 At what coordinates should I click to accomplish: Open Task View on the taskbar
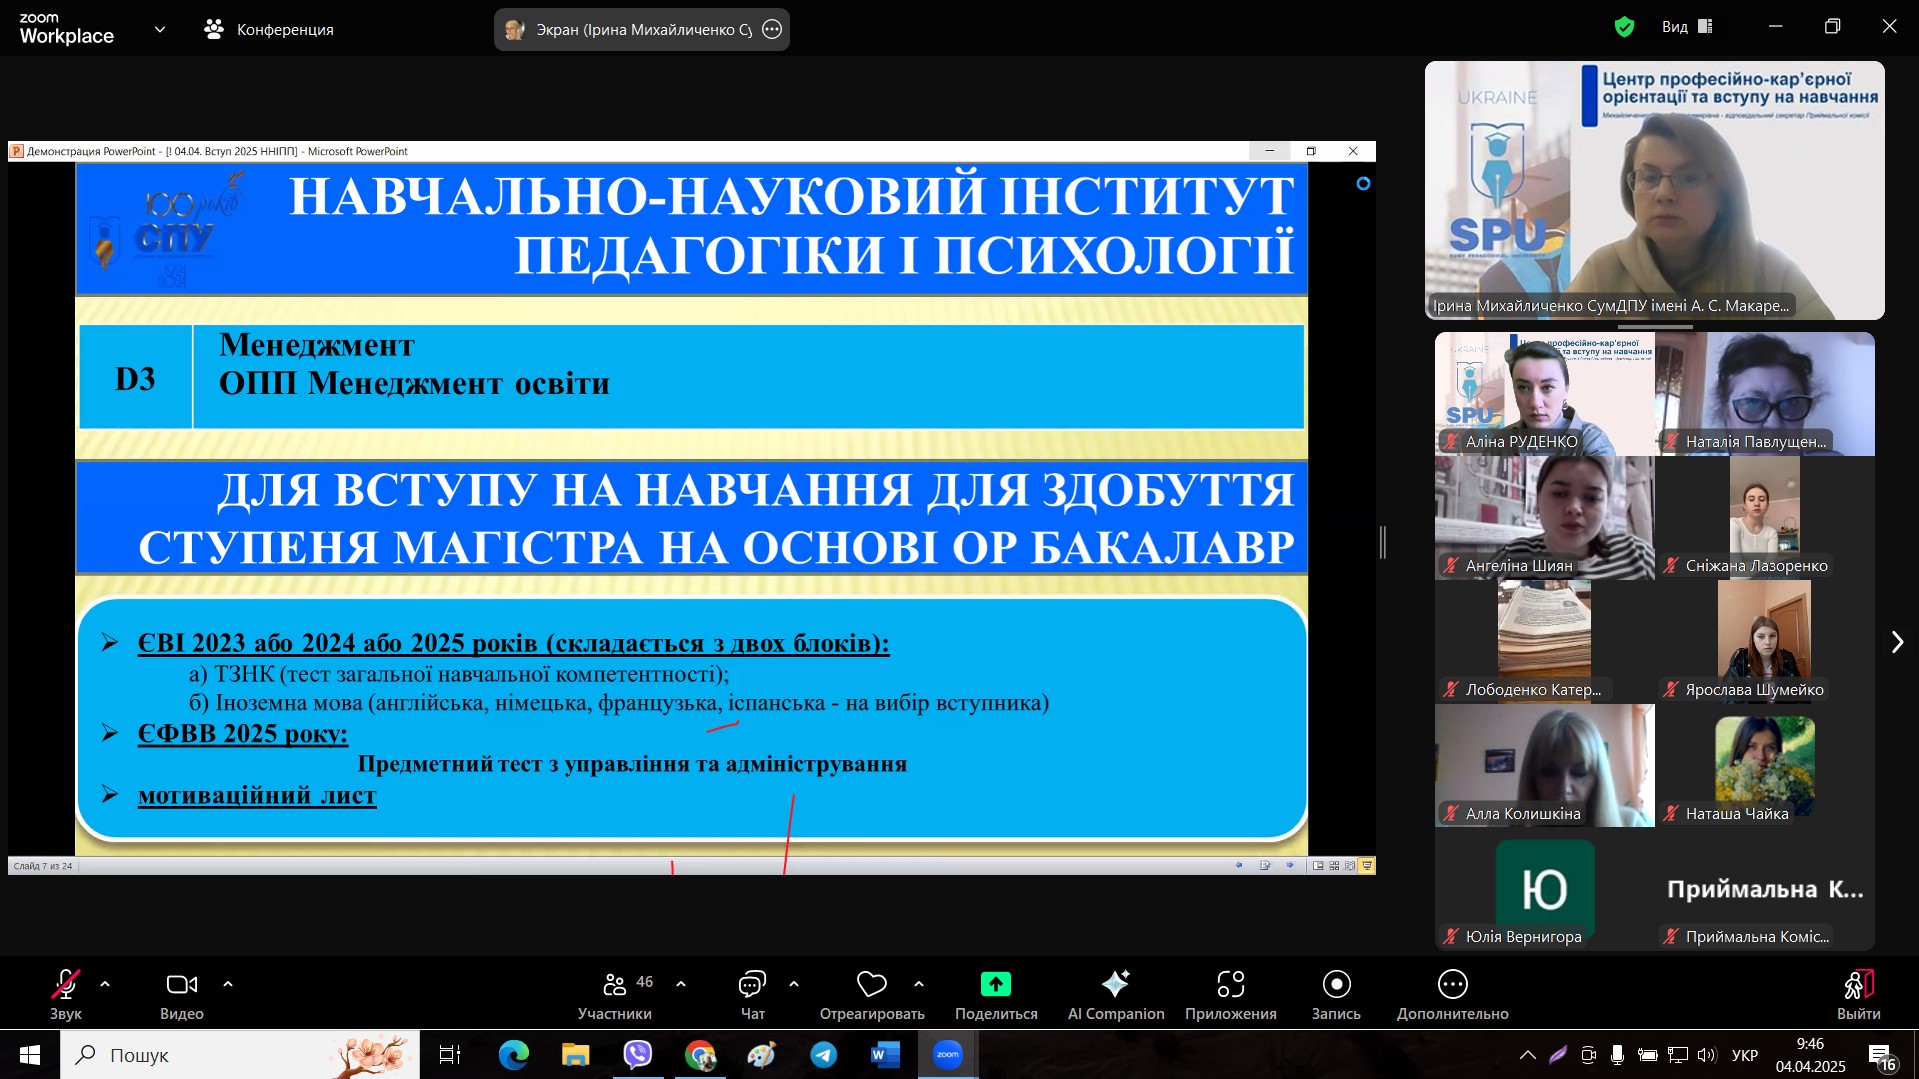pyautogui.click(x=450, y=1055)
